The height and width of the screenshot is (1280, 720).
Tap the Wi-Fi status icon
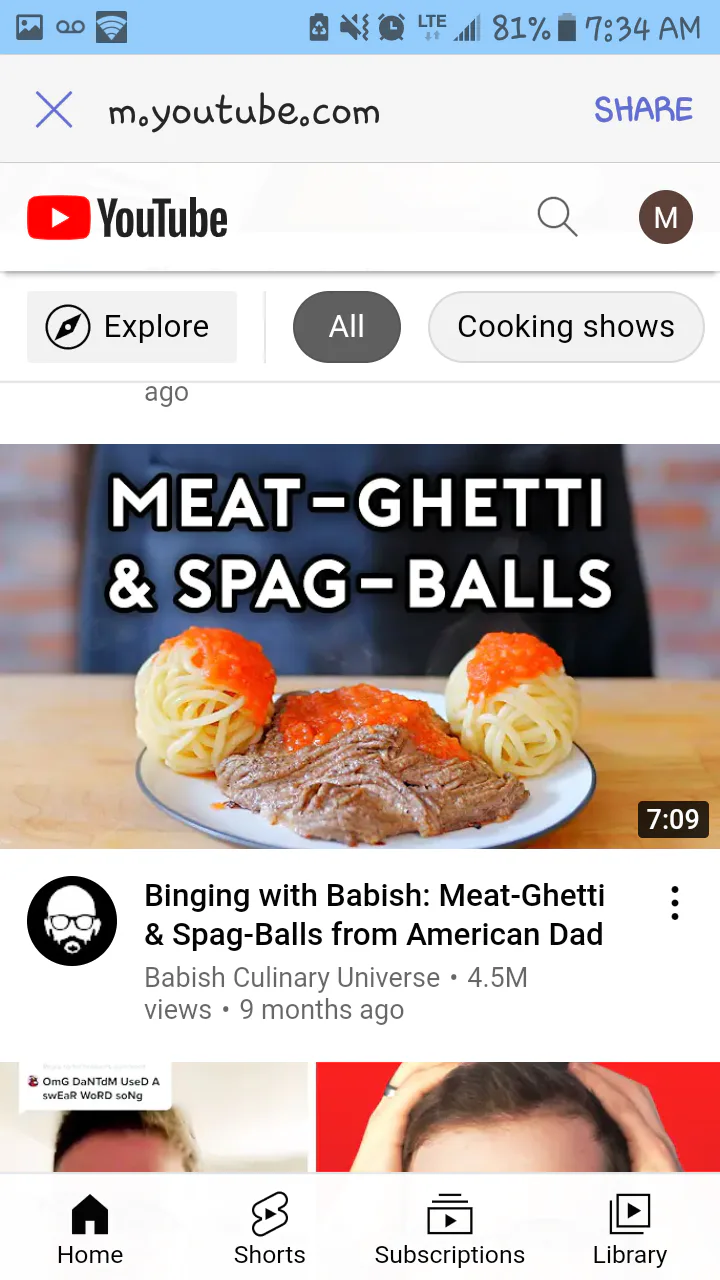pyautogui.click(x=112, y=27)
